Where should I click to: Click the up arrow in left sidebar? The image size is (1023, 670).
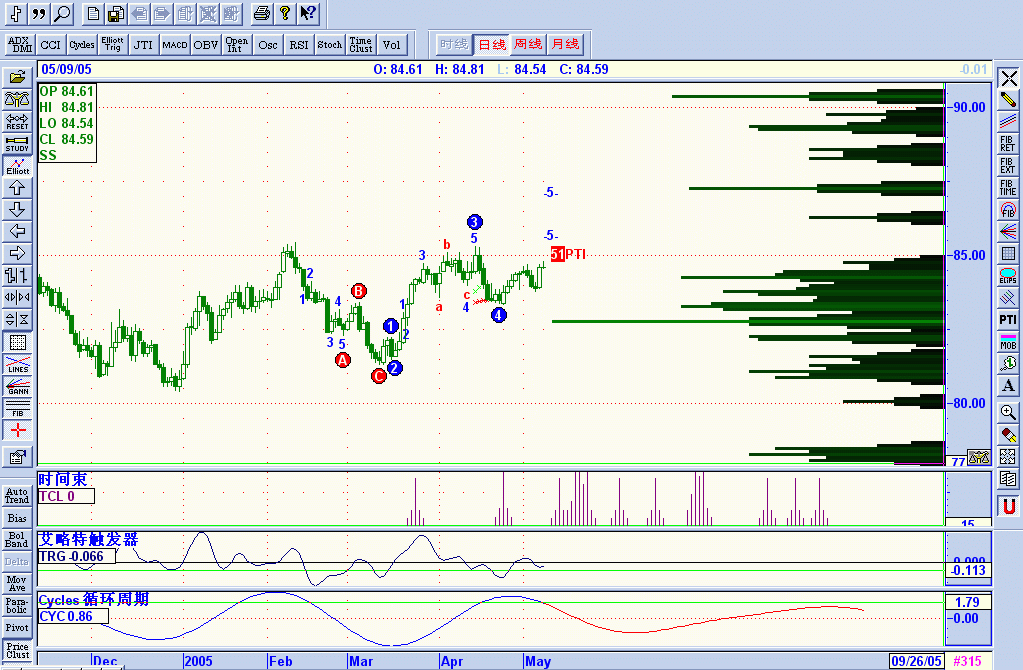click(x=17, y=188)
